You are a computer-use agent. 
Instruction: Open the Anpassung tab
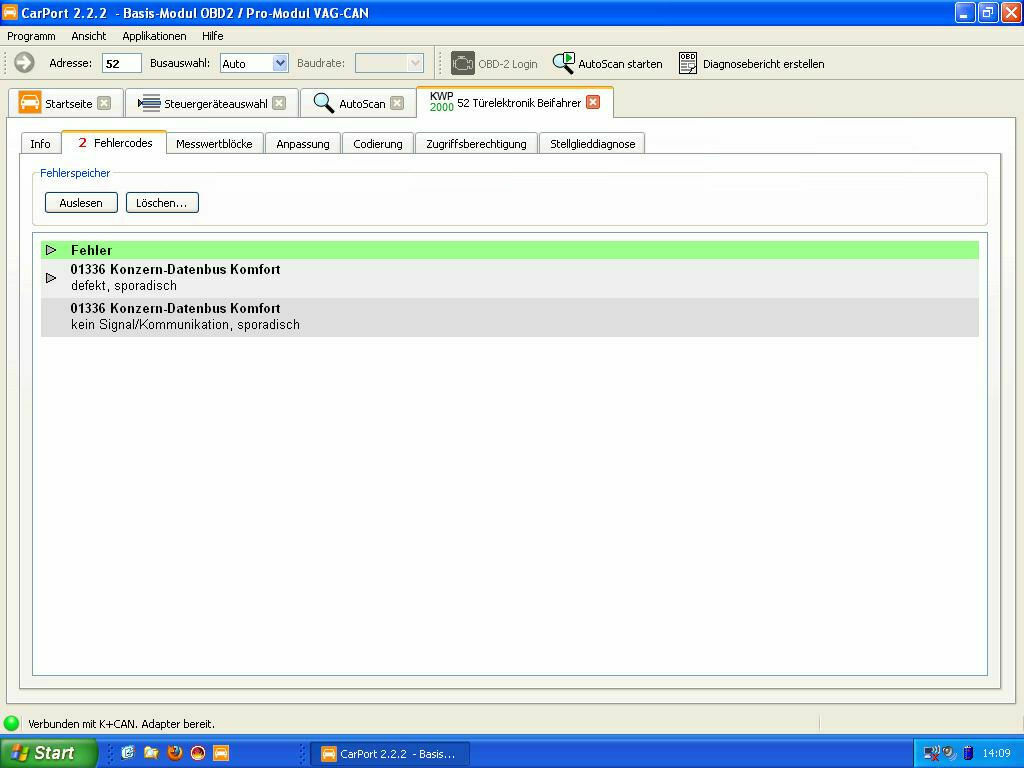(x=302, y=144)
